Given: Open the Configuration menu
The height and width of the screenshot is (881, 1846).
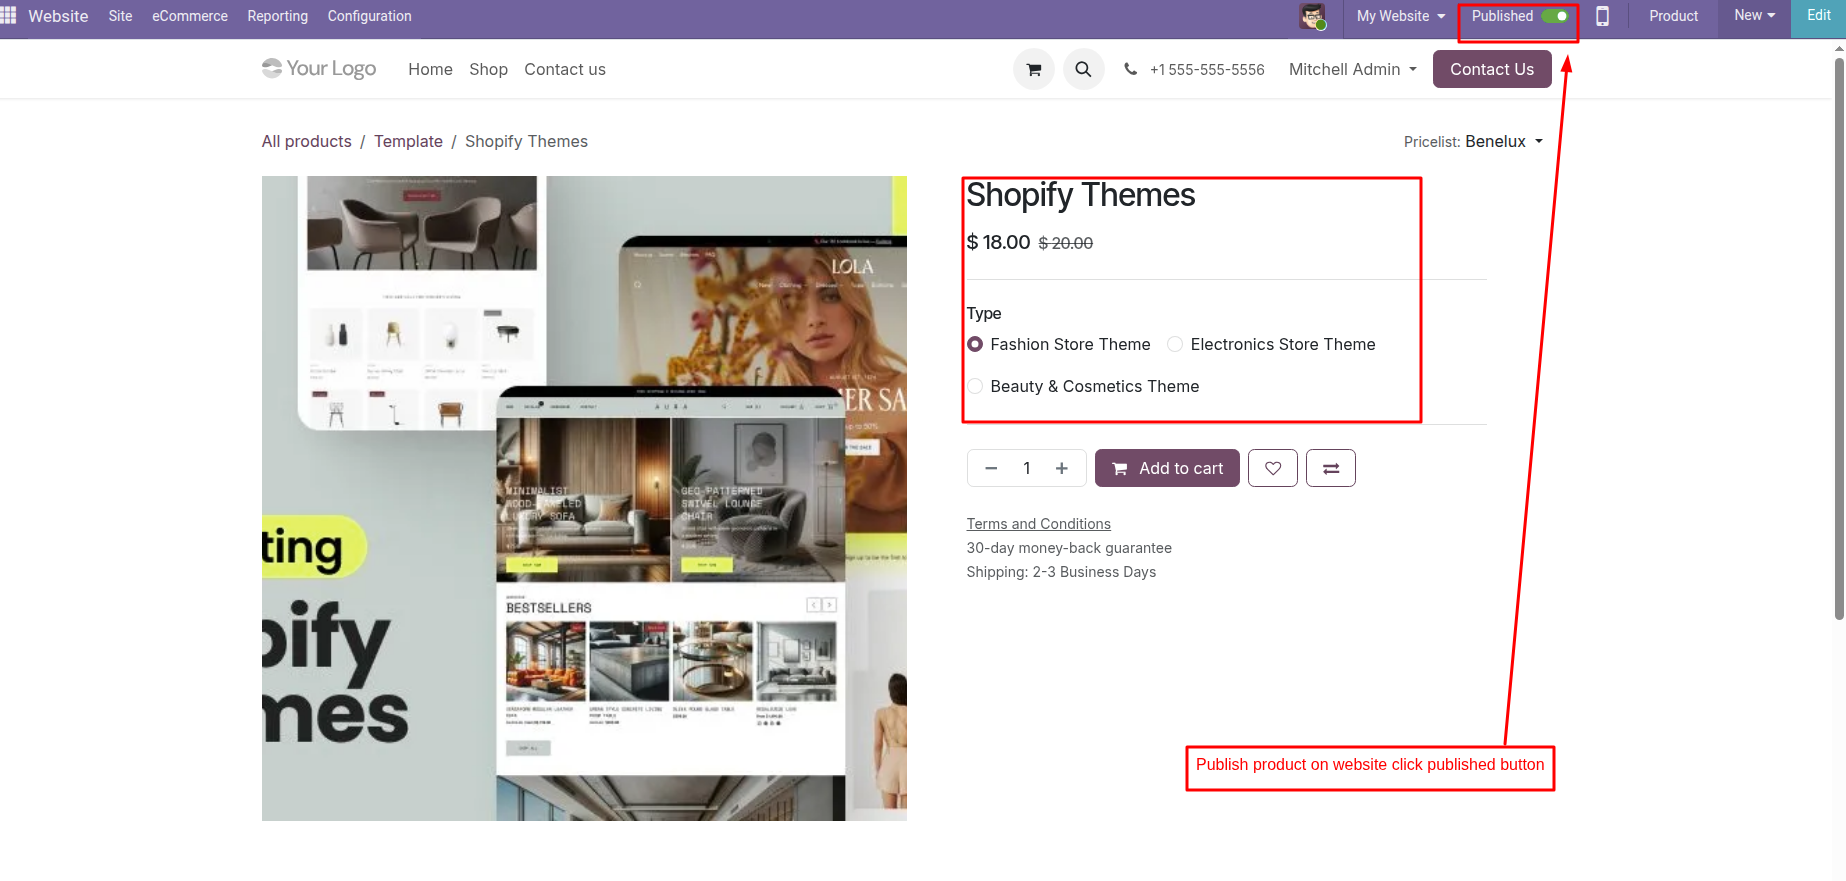Looking at the screenshot, I should (x=369, y=16).
